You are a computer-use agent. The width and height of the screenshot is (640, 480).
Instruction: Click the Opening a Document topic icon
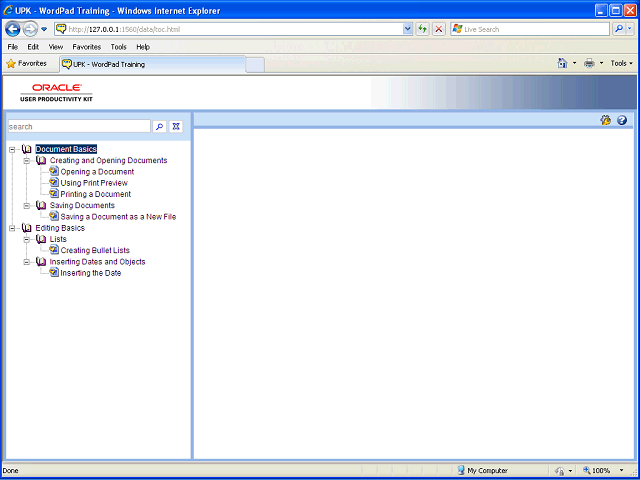(54, 171)
